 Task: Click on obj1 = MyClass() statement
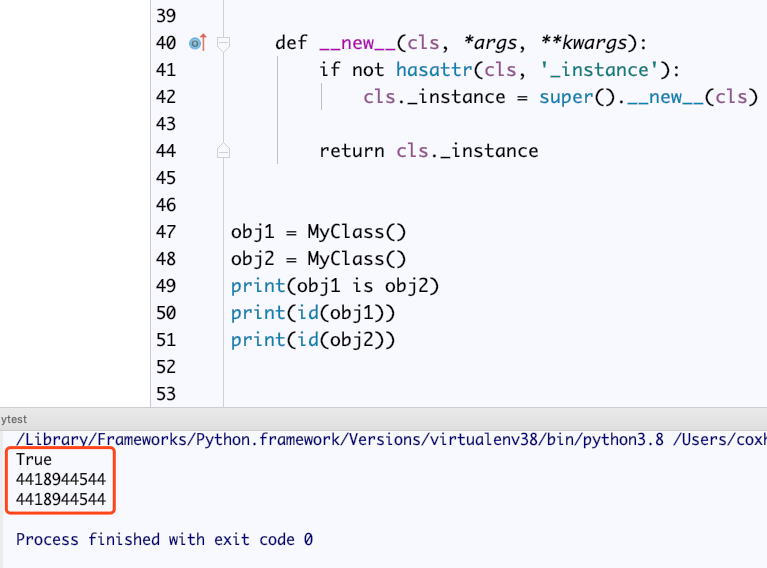318,232
